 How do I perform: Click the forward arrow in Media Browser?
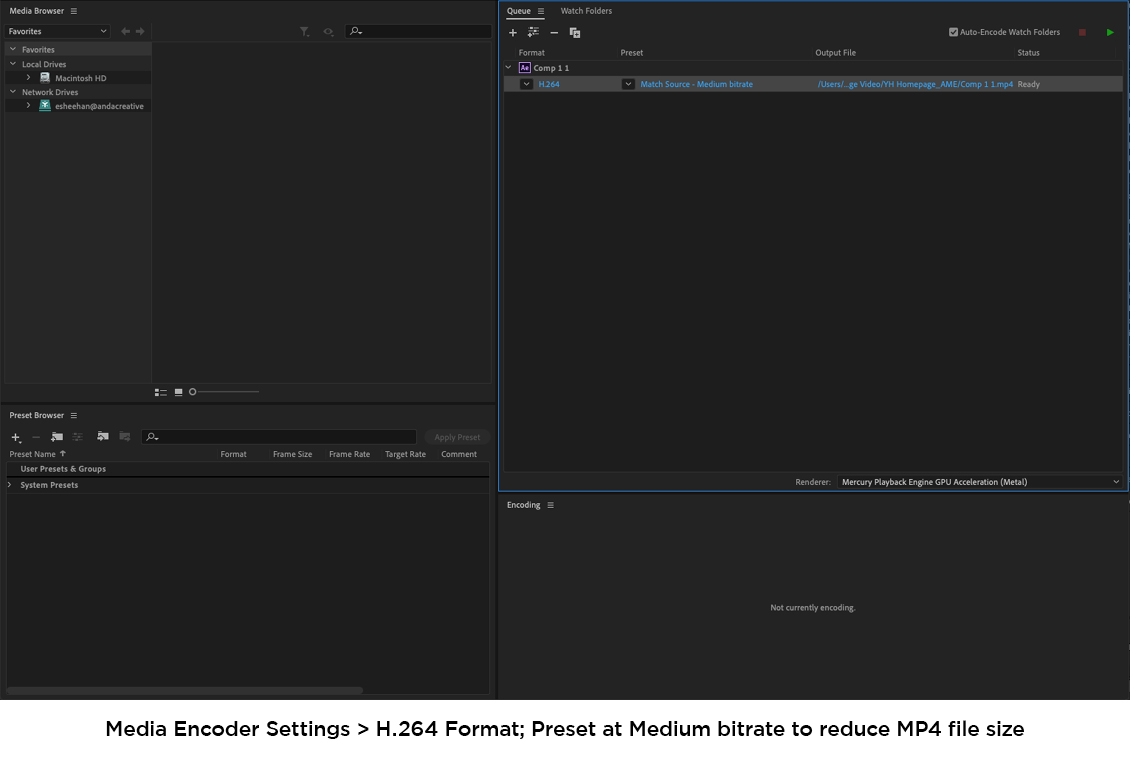140,31
